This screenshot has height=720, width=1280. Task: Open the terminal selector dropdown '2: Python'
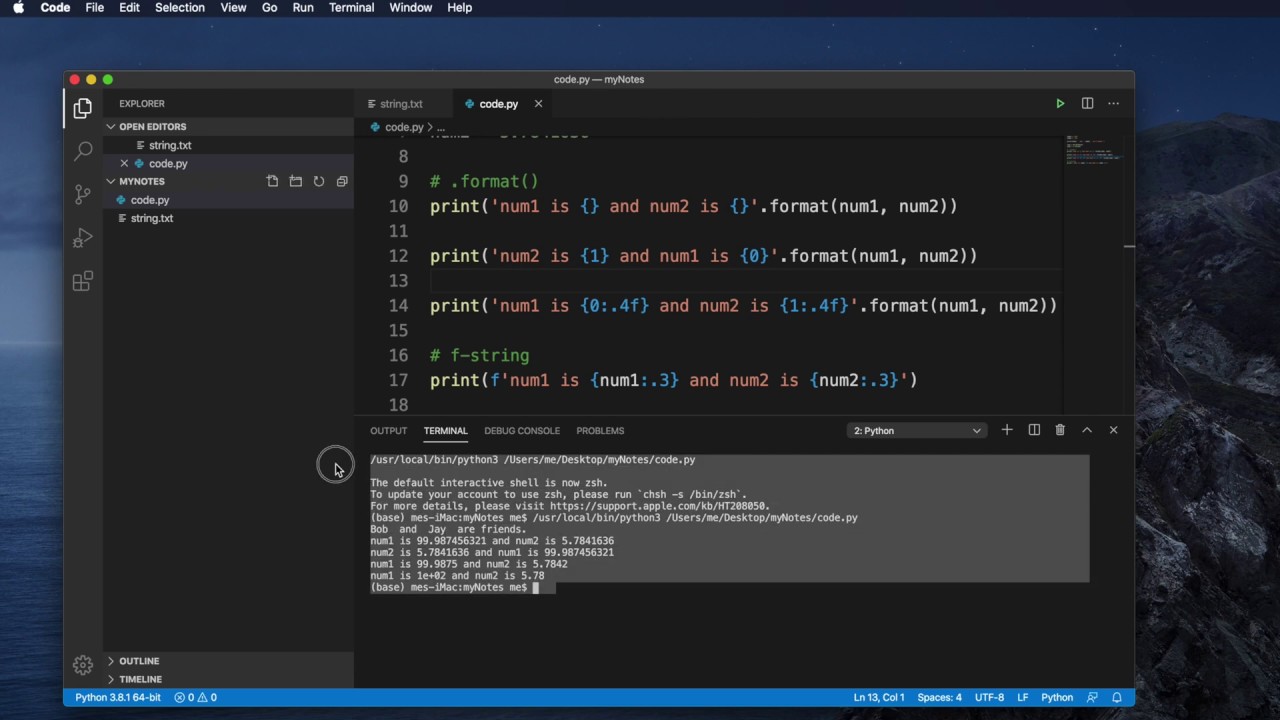point(917,431)
